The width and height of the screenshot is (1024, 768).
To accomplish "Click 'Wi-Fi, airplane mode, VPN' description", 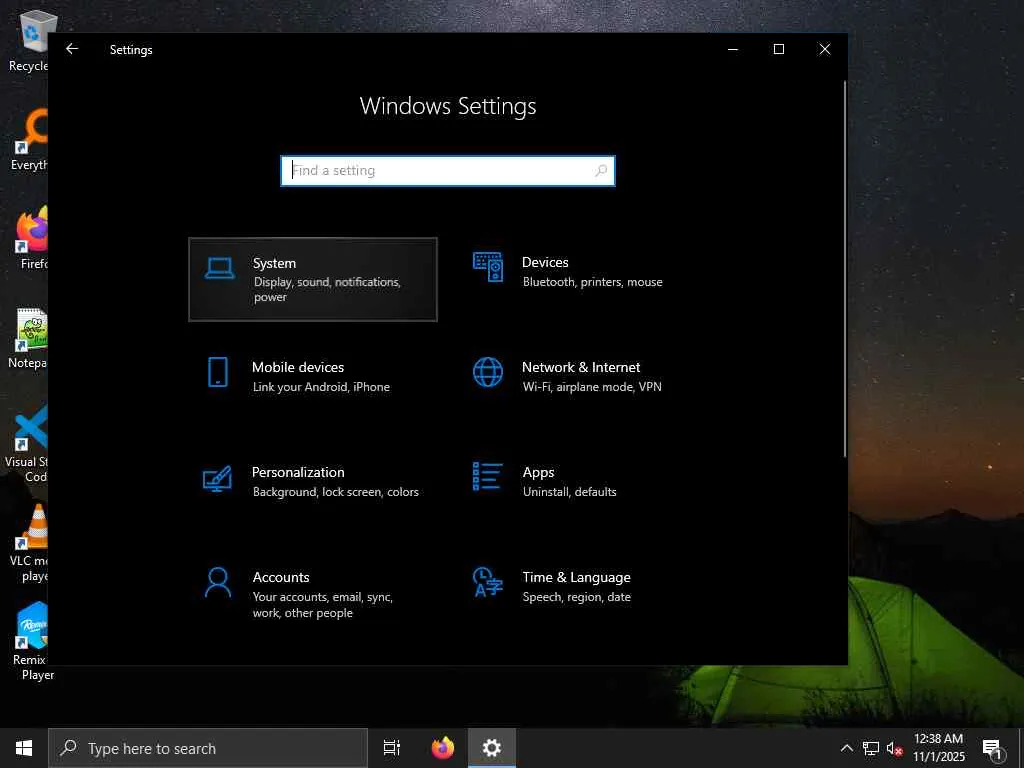I will [592, 387].
